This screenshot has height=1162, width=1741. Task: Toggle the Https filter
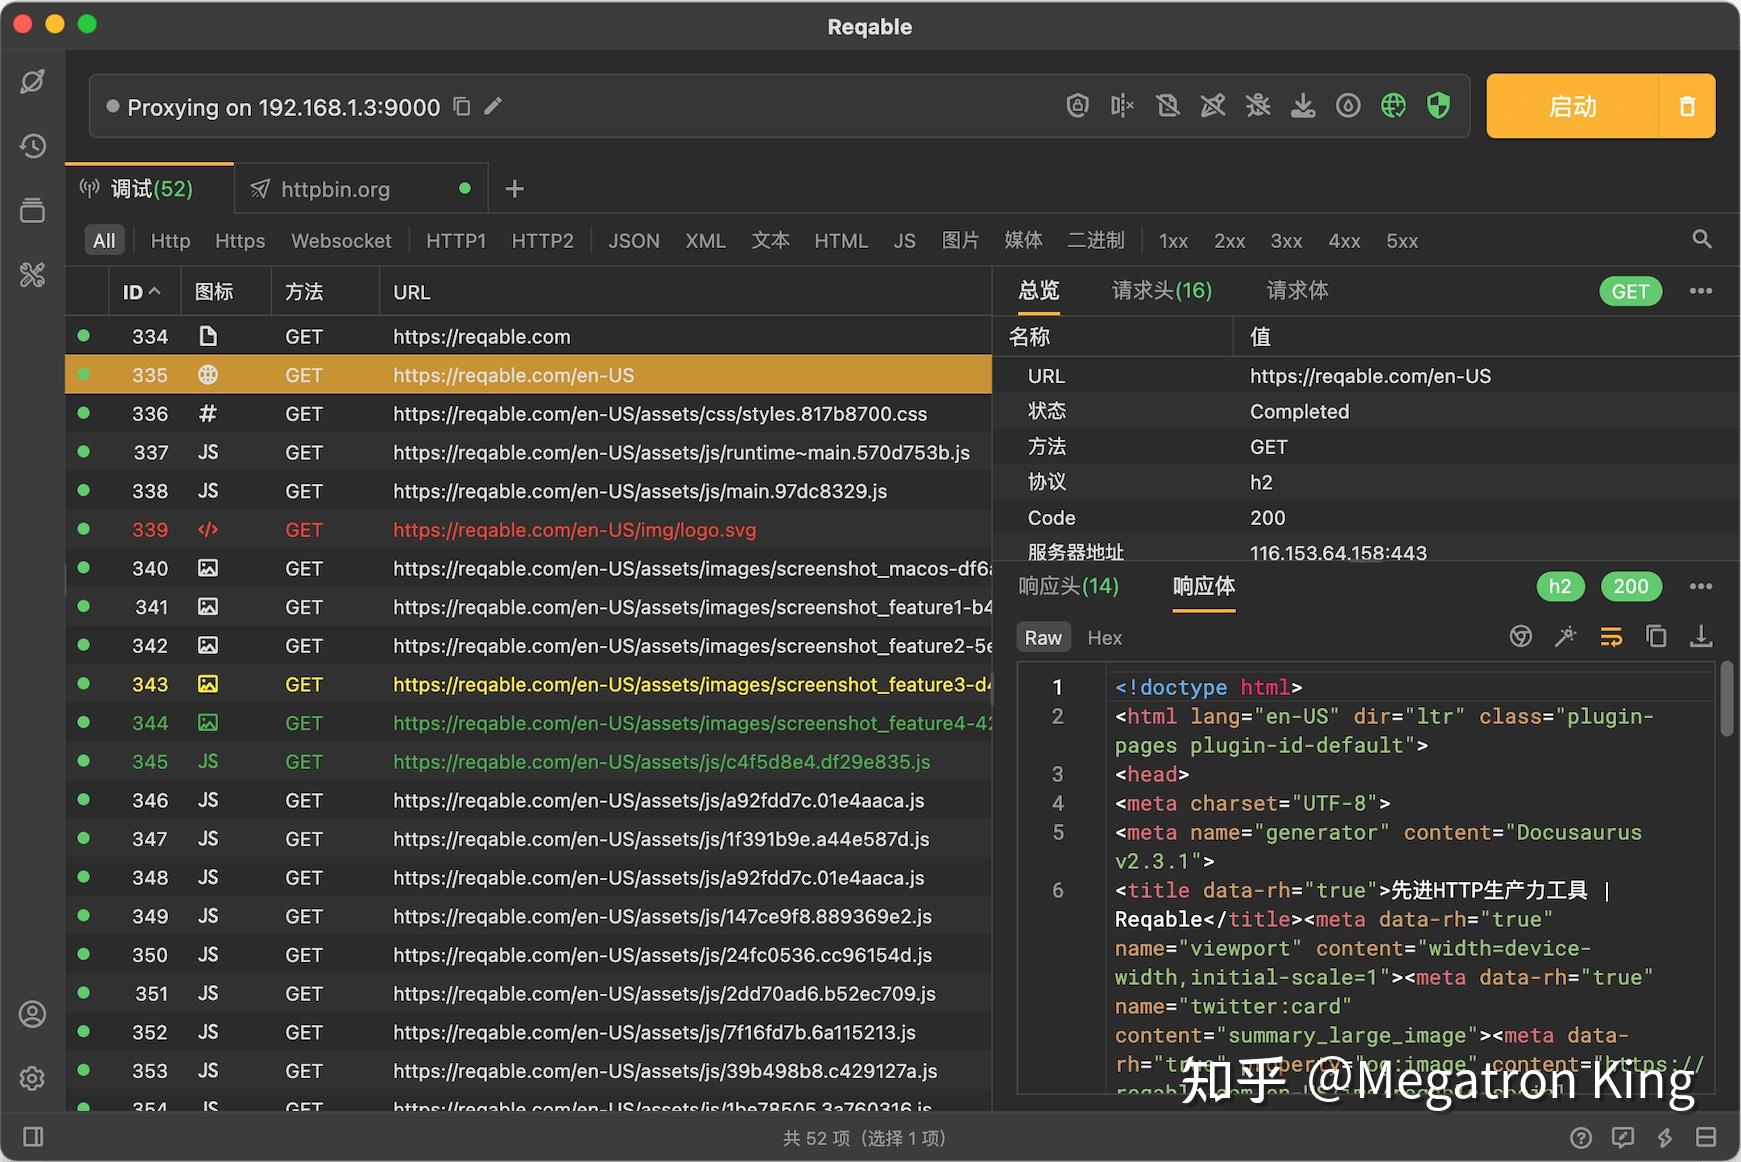point(240,240)
